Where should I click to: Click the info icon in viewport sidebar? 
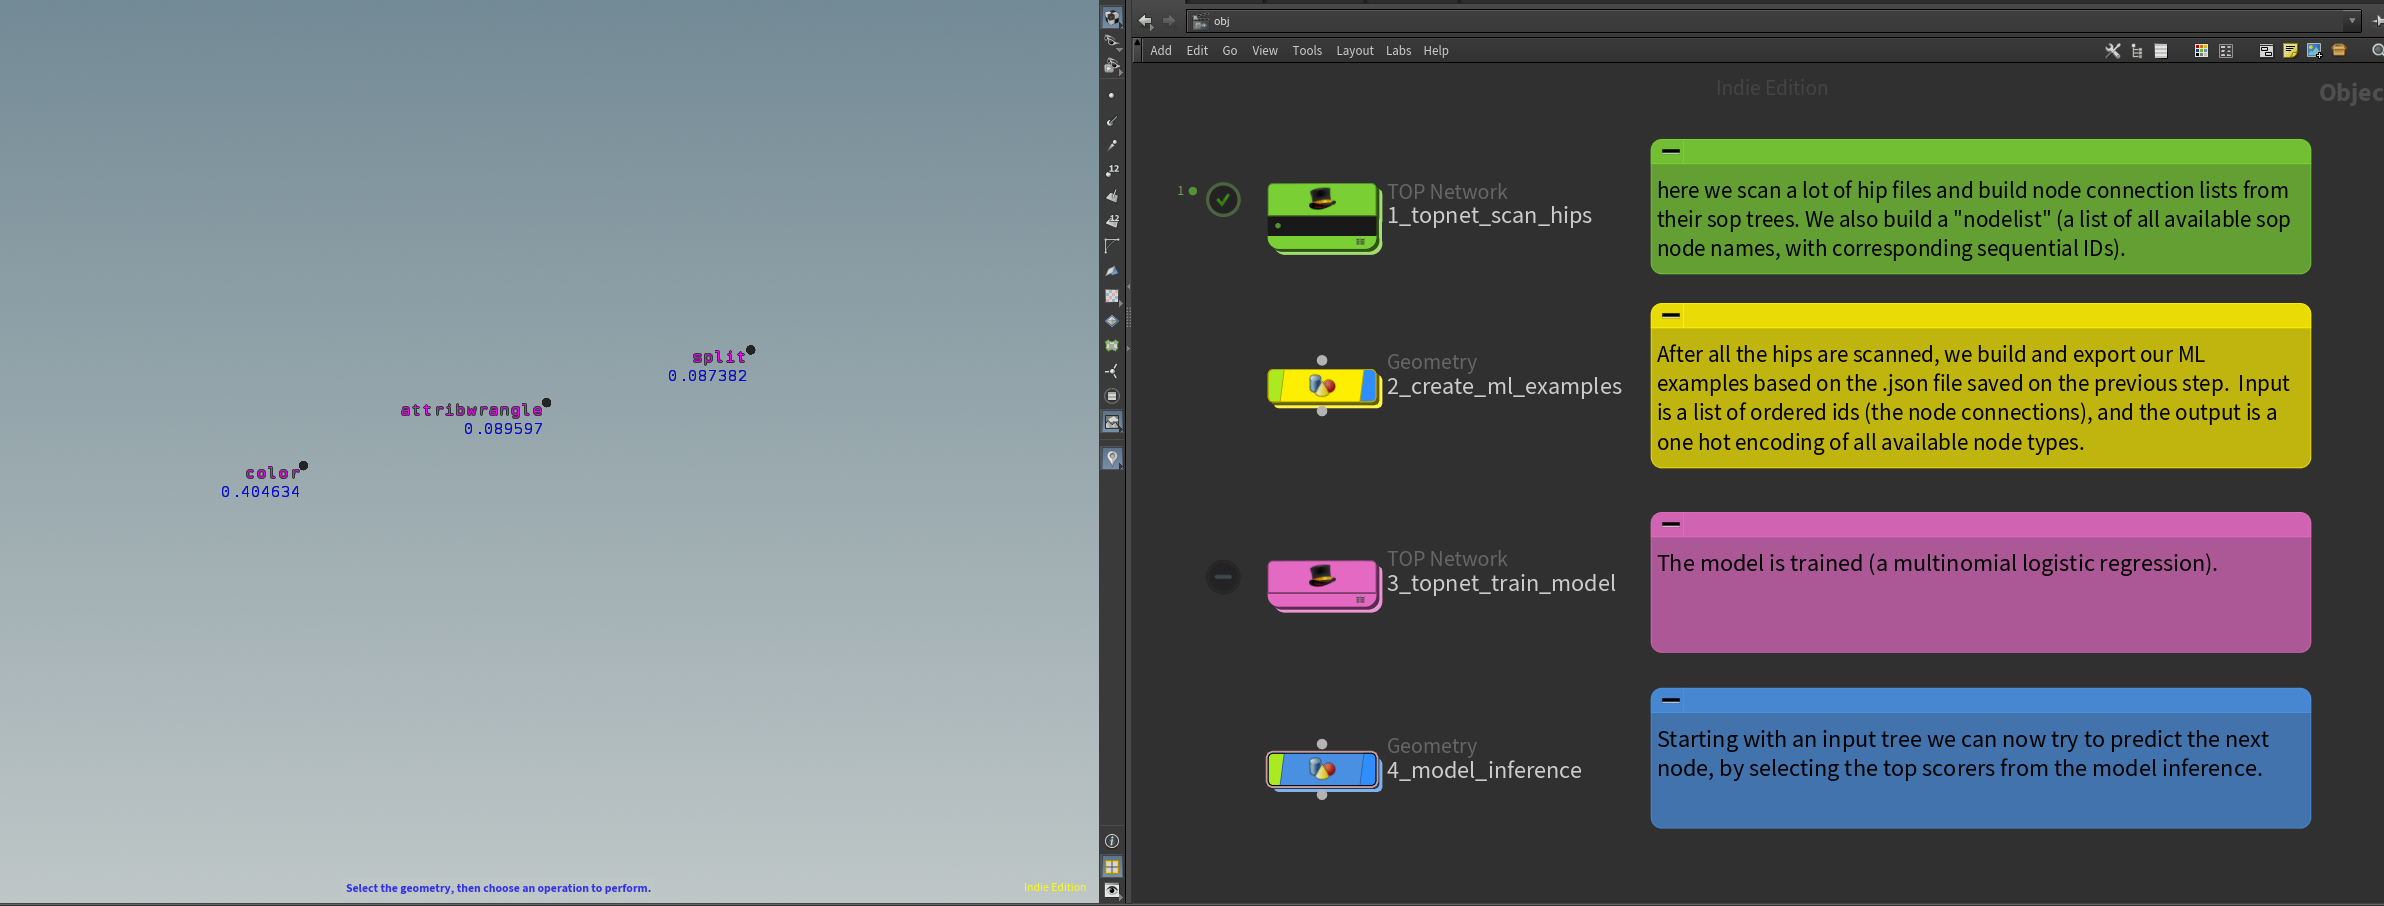(x=1112, y=841)
